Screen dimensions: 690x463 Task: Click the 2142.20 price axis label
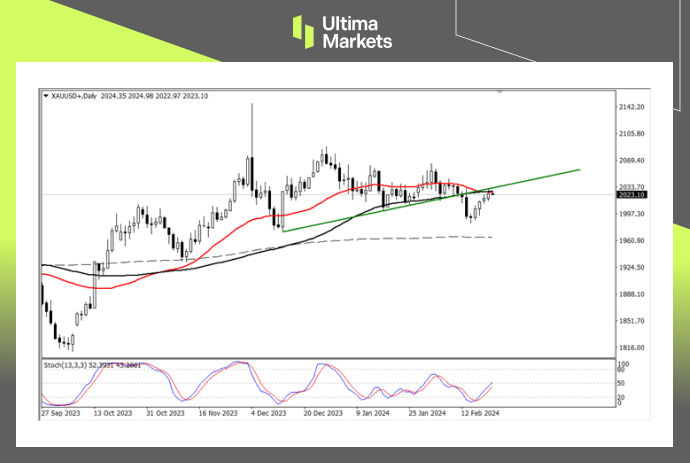coord(631,107)
